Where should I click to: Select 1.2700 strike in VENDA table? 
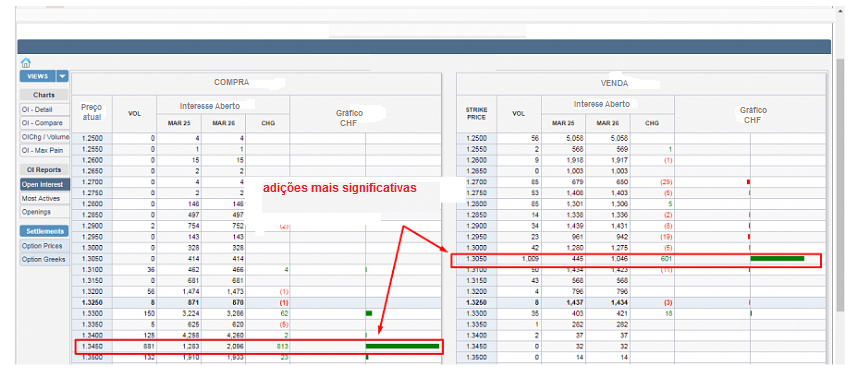pyautogui.click(x=477, y=182)
